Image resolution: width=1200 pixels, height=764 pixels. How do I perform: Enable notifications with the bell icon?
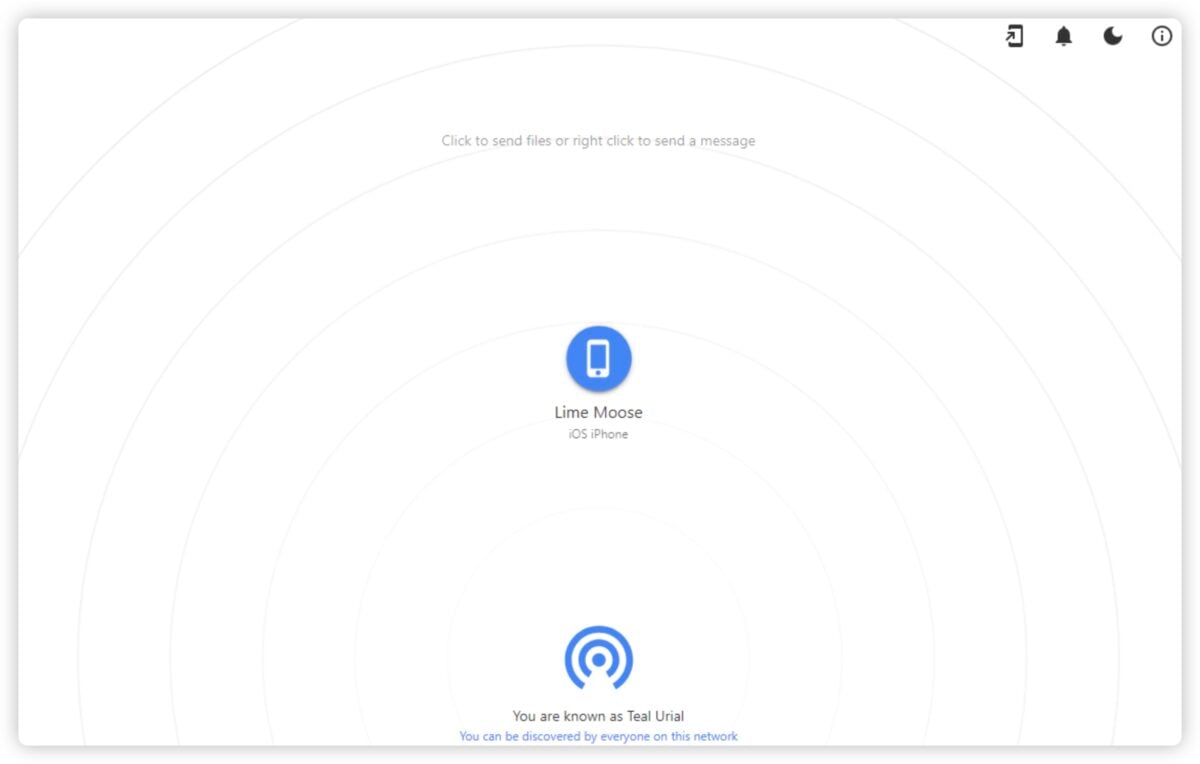[x=1063, y=37]
